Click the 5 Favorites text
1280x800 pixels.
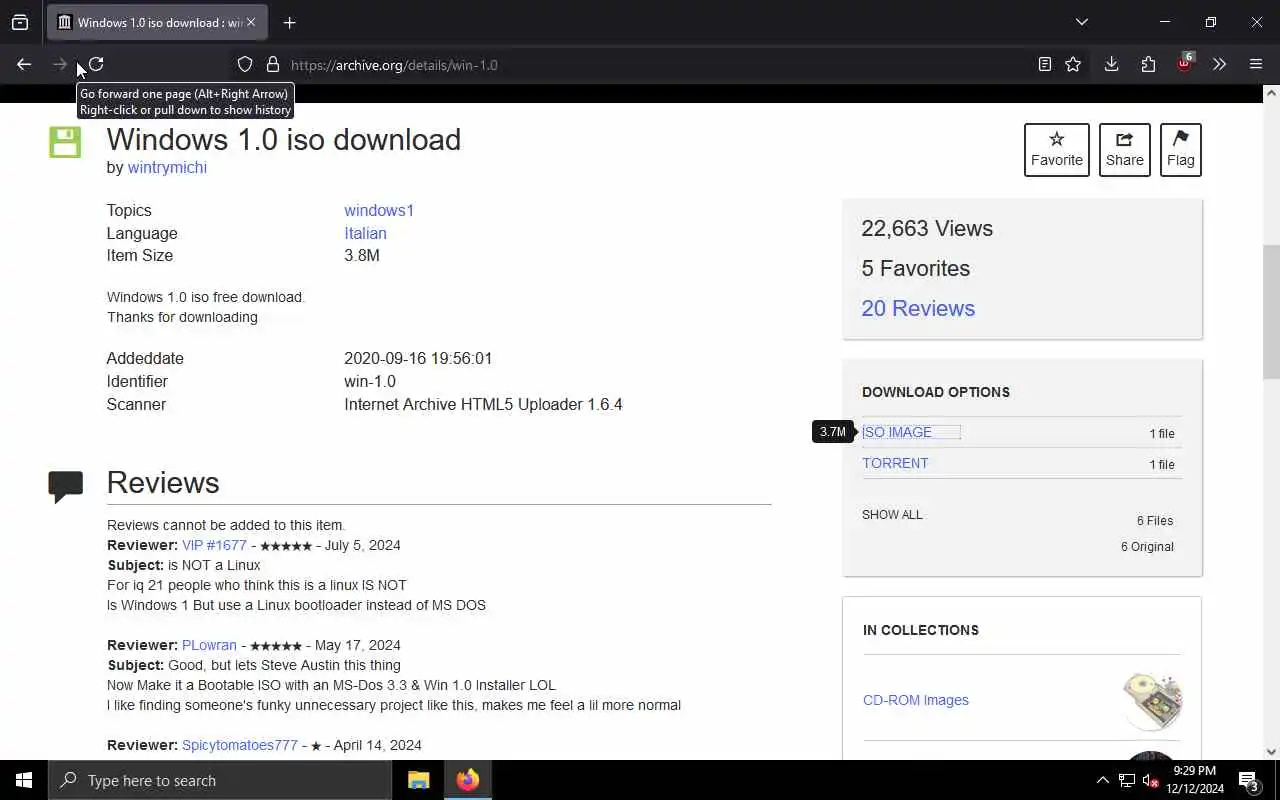pyautogui.click(x=916, y=269)
